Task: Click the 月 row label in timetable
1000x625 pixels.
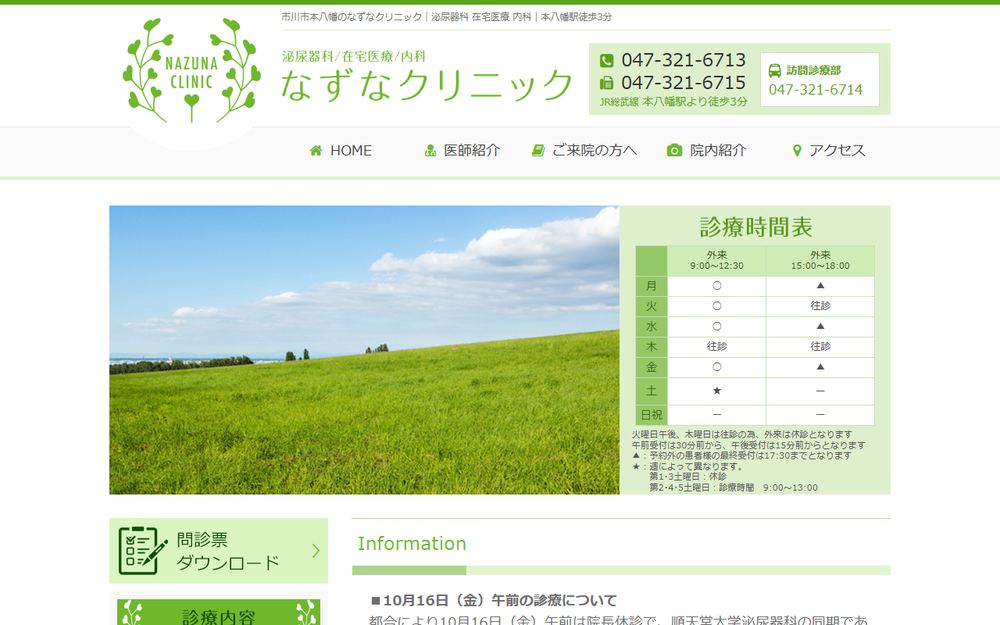Action: point(651,286)
